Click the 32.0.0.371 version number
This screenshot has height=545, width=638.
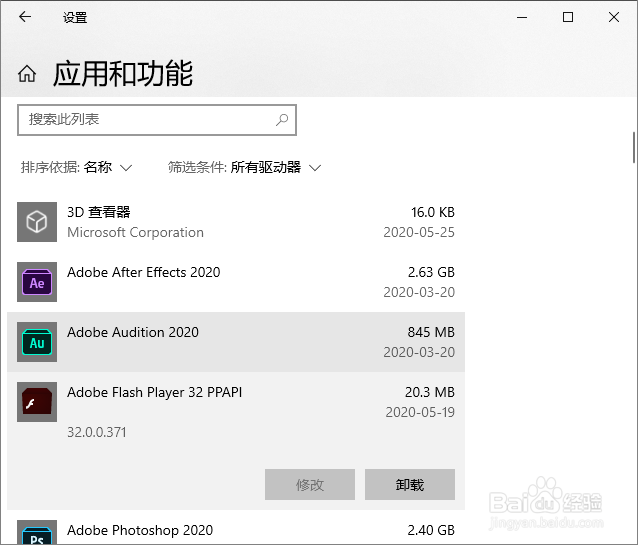point(97,432)
